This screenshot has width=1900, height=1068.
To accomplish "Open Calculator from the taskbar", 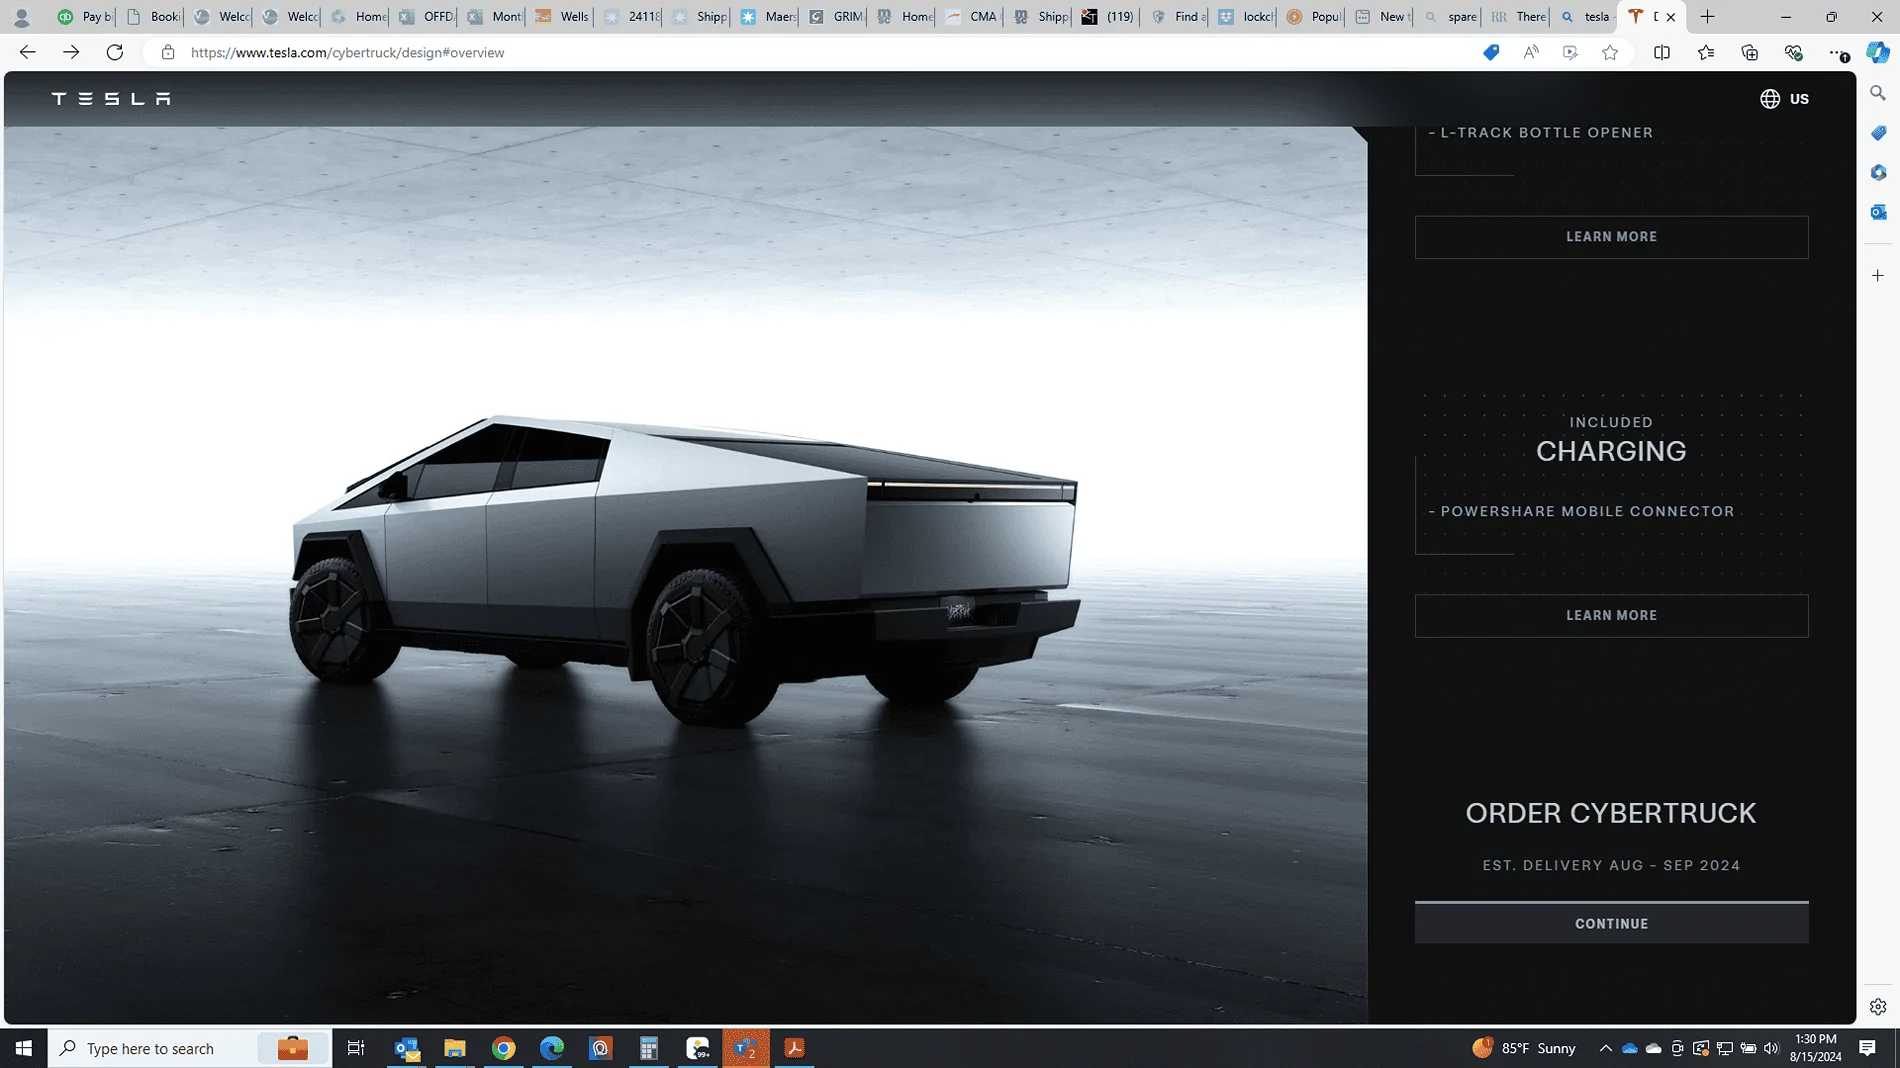I will click(649, 1048).
